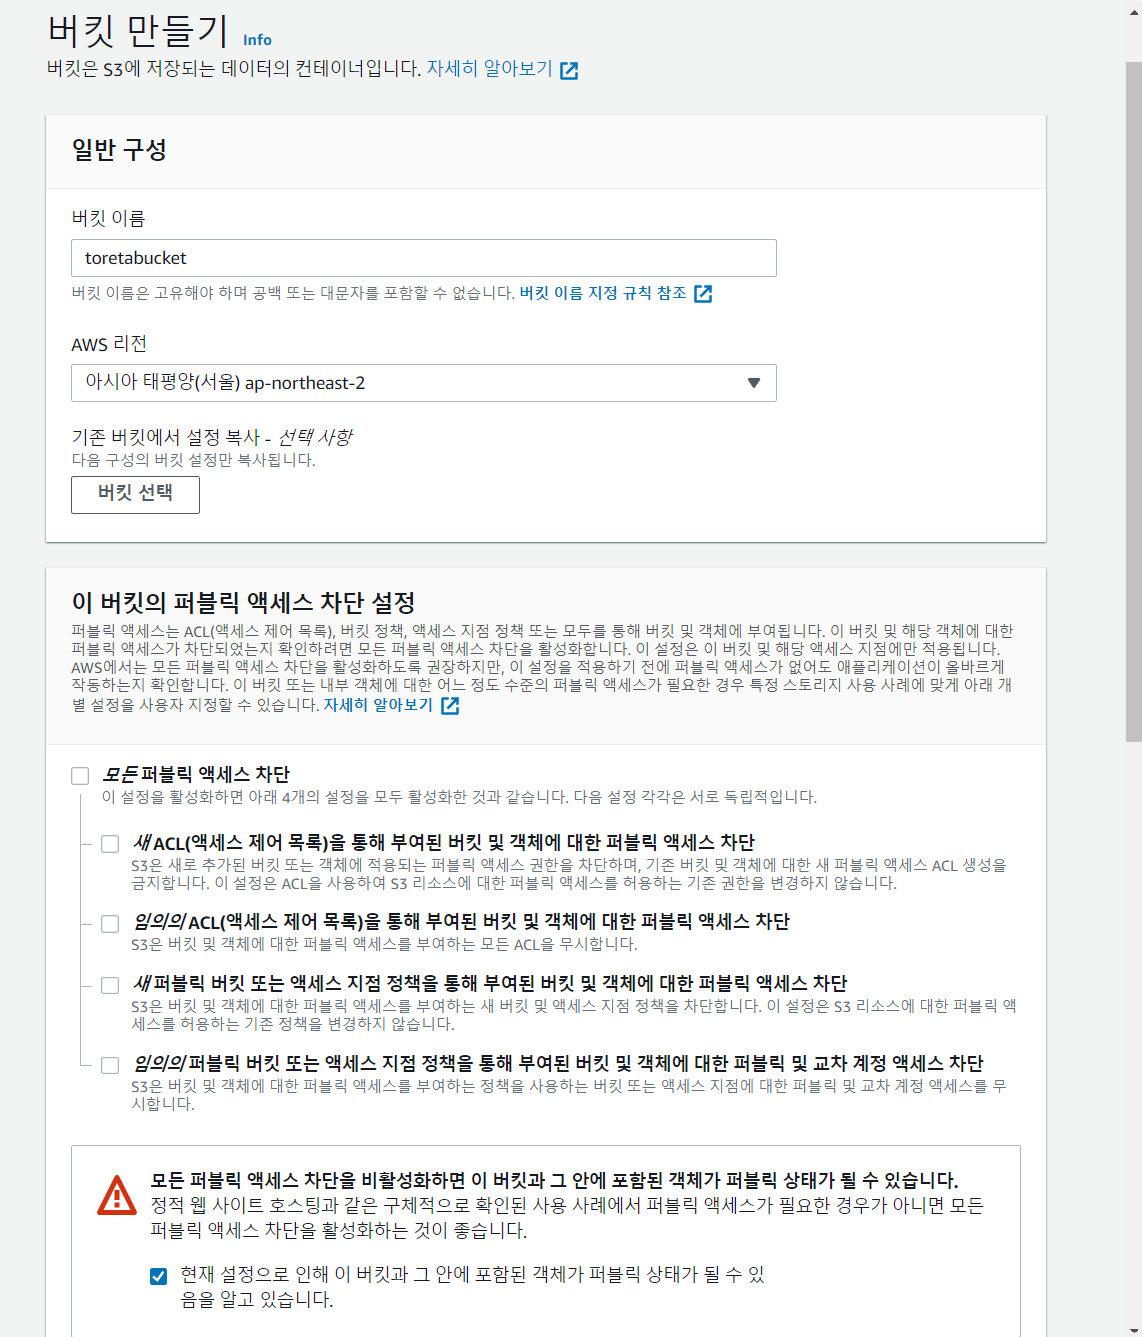Click the 버킷 만들기 page title
1142x1337 pixels.
[138, 30]
